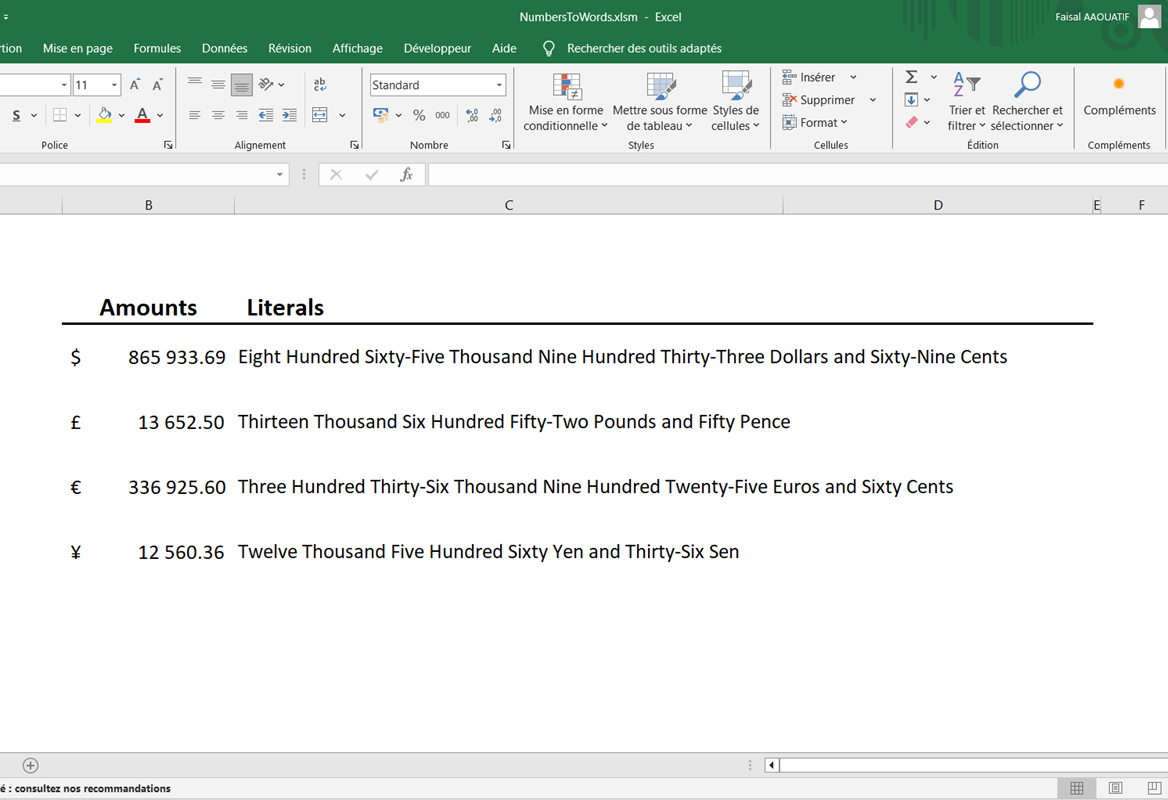Toggle wrap text button
The image size is (1168, 800).
pyautogui.click(x=320, y=85)
